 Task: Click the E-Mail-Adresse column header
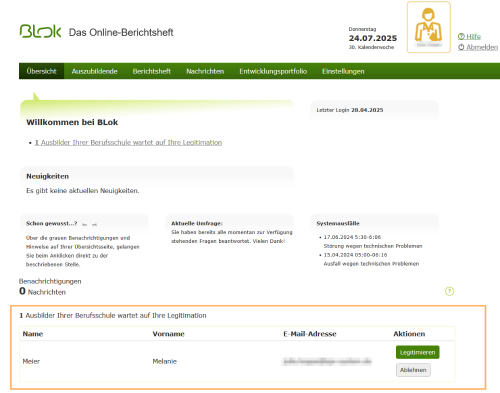click(x=310, y=334)
